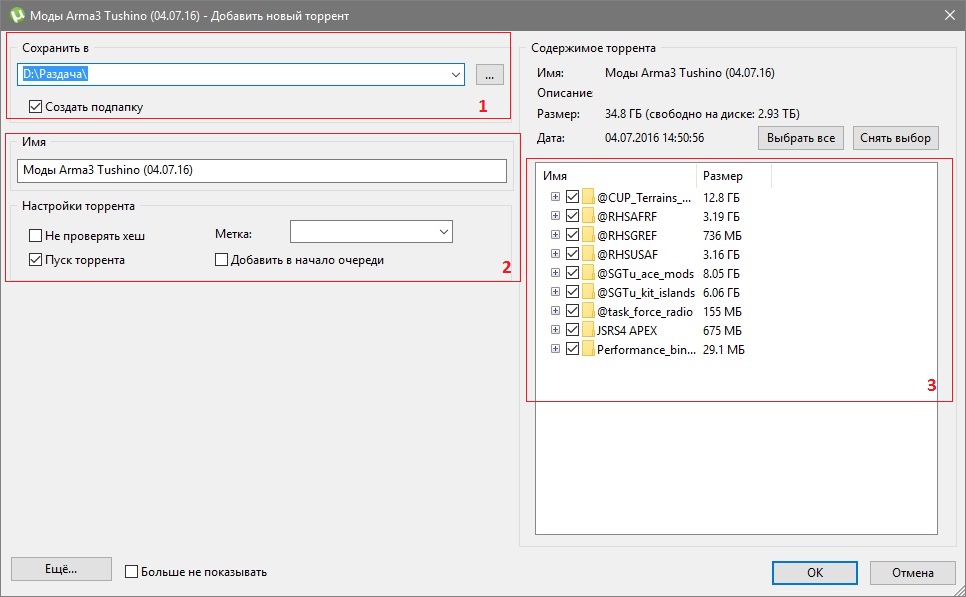Click the @SGTu_kit_islands folder icon
The image size is (966, 597).
(x=588, y=292)
